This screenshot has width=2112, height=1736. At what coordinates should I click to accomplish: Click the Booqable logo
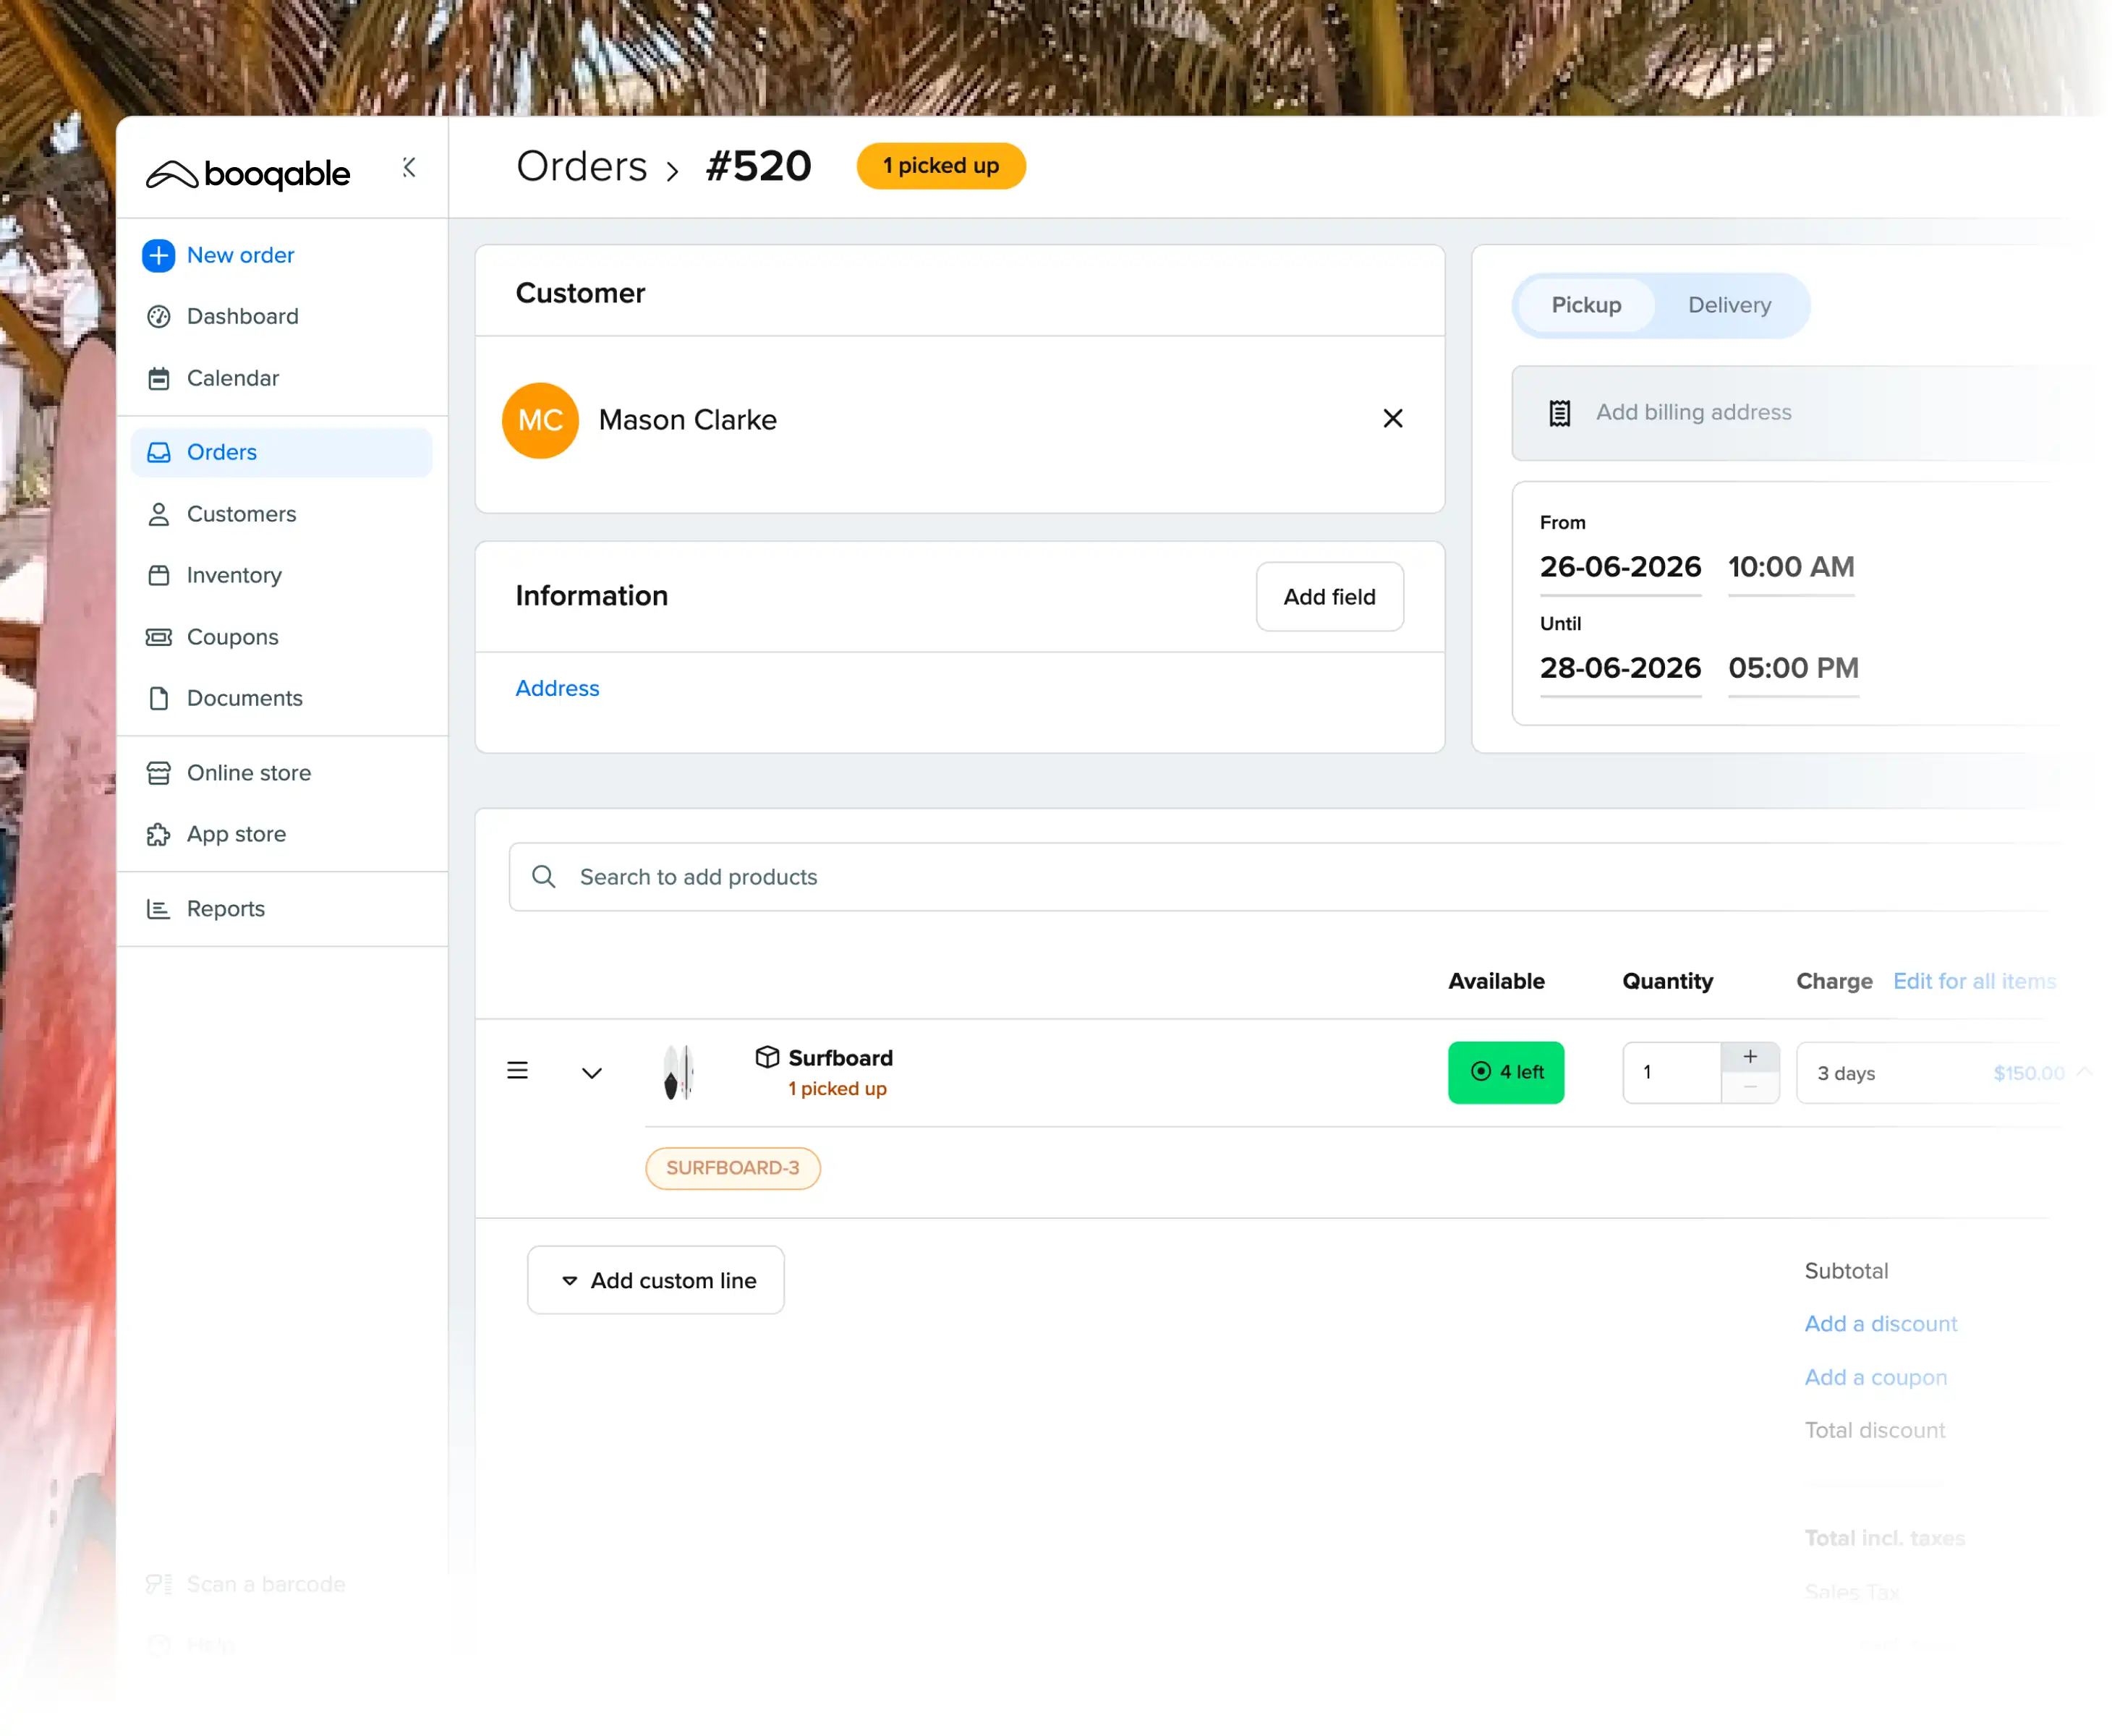click(x=248, y=174)
